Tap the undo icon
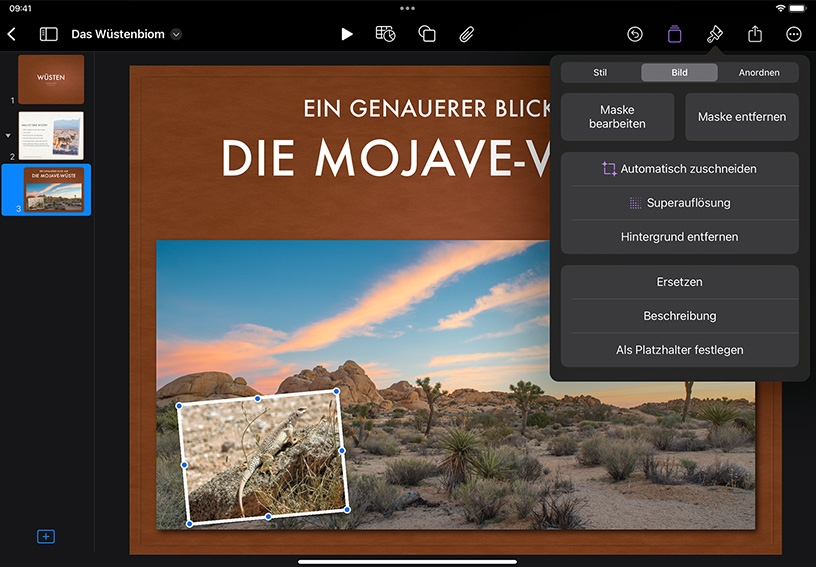 (x=634, y=34)
